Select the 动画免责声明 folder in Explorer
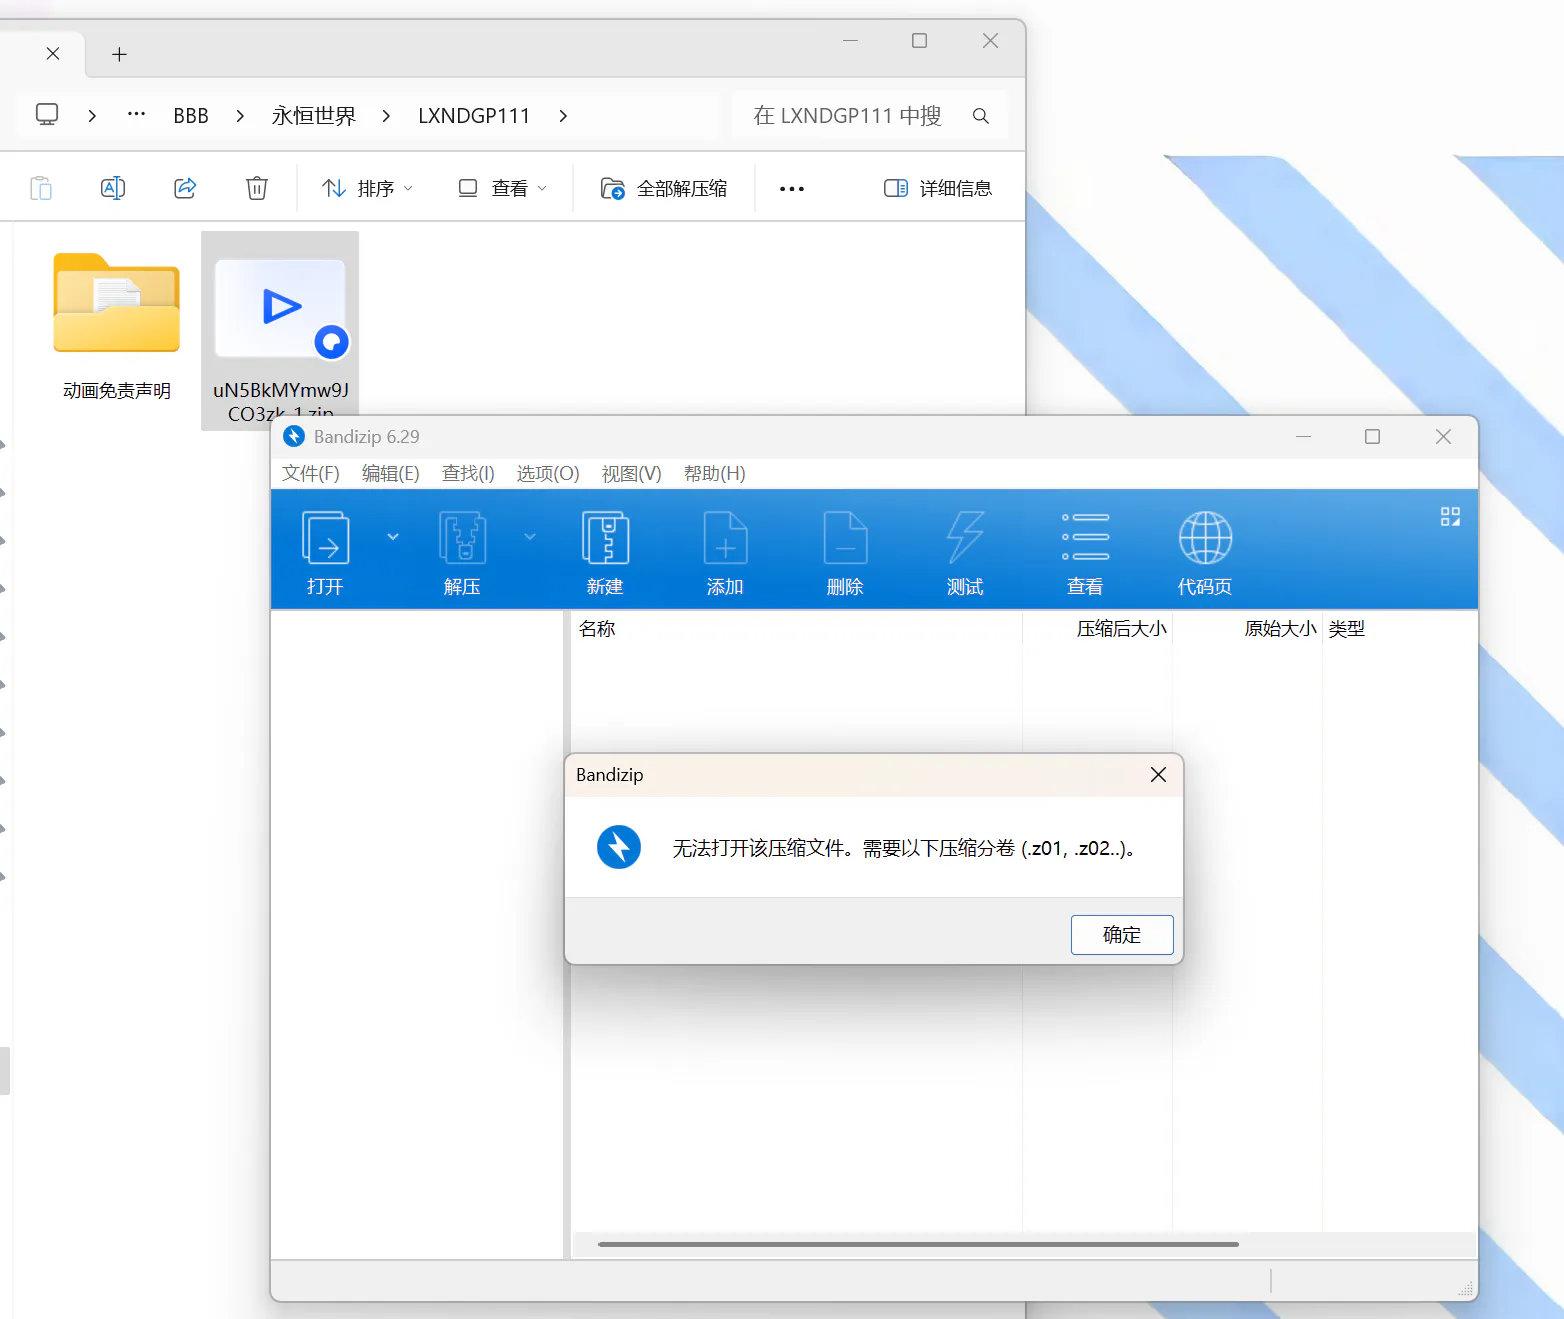The width and height of the screenshot is (1564, 1319). tap(117, 328)
